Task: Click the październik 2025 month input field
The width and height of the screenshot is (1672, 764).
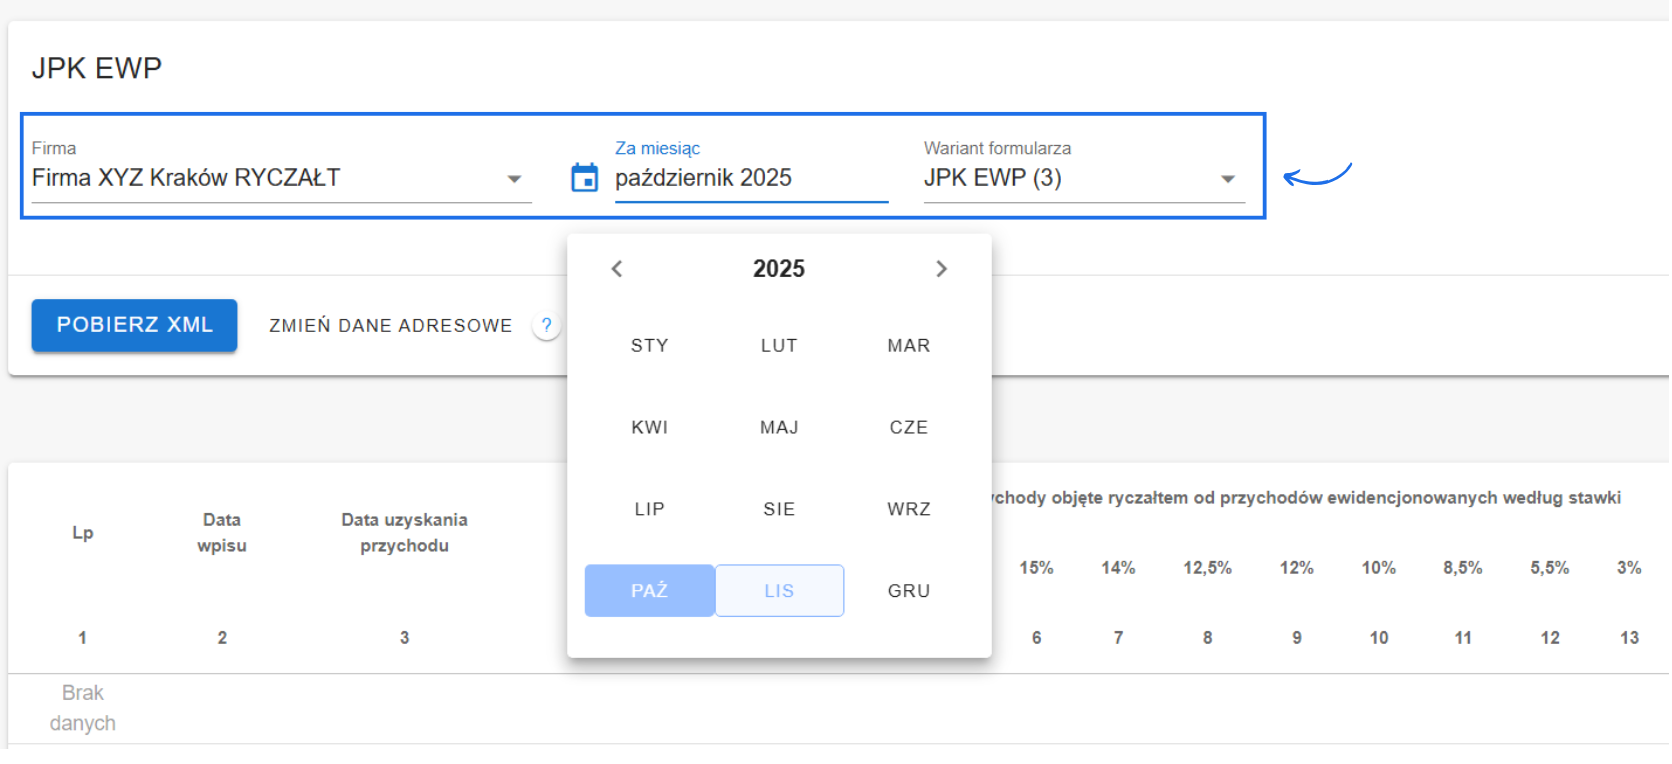Action: pyautogui.click(x=750, y=178)
